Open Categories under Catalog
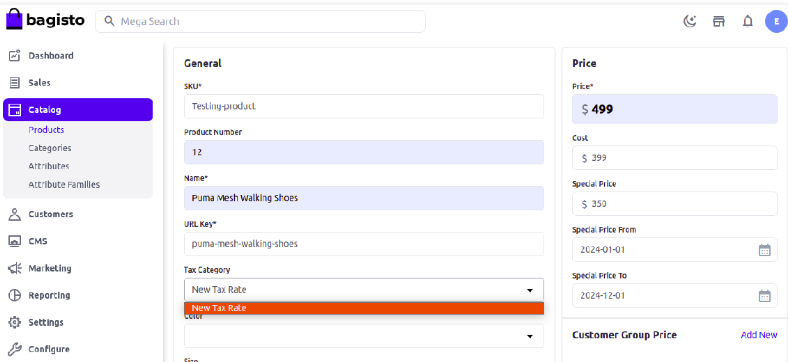This screenshot has height=362, width=788. [x=50, y=148]
